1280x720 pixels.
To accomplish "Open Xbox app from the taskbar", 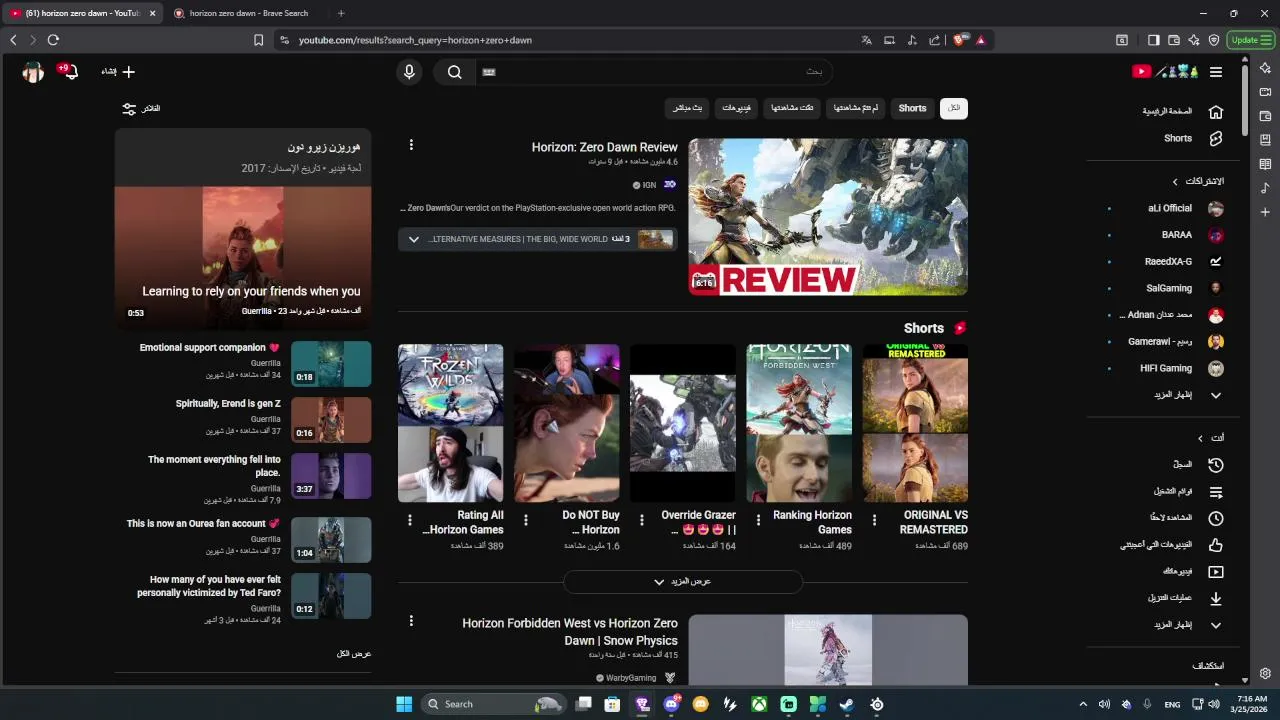I will tap(759, 704).
